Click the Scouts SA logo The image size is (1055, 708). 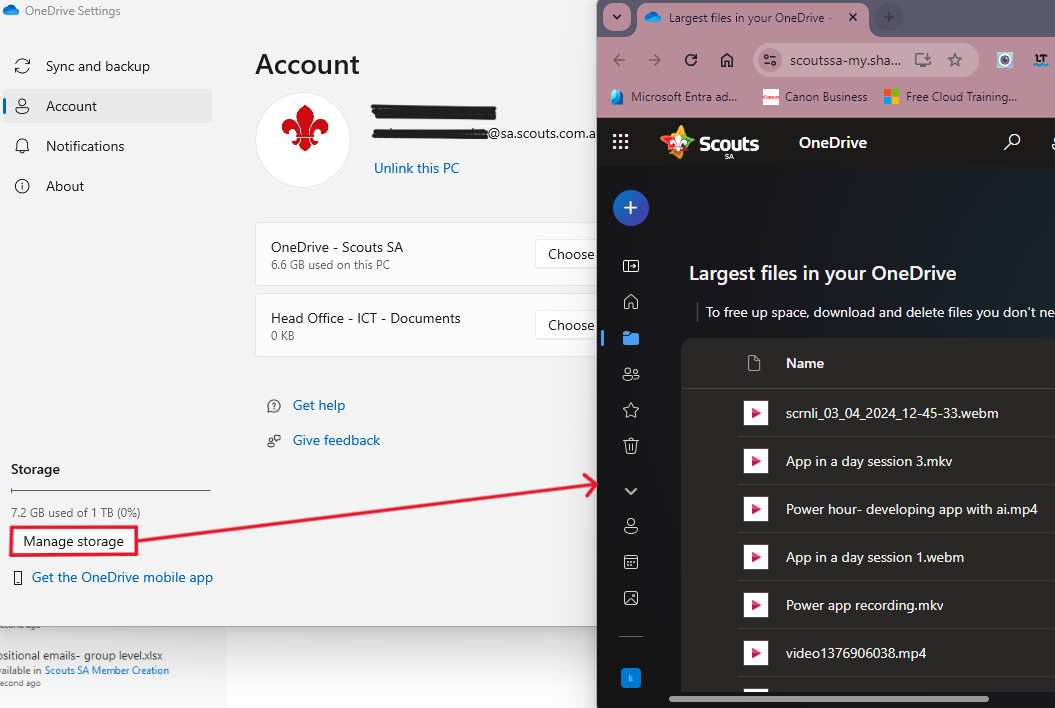click(x=710, y=142)
